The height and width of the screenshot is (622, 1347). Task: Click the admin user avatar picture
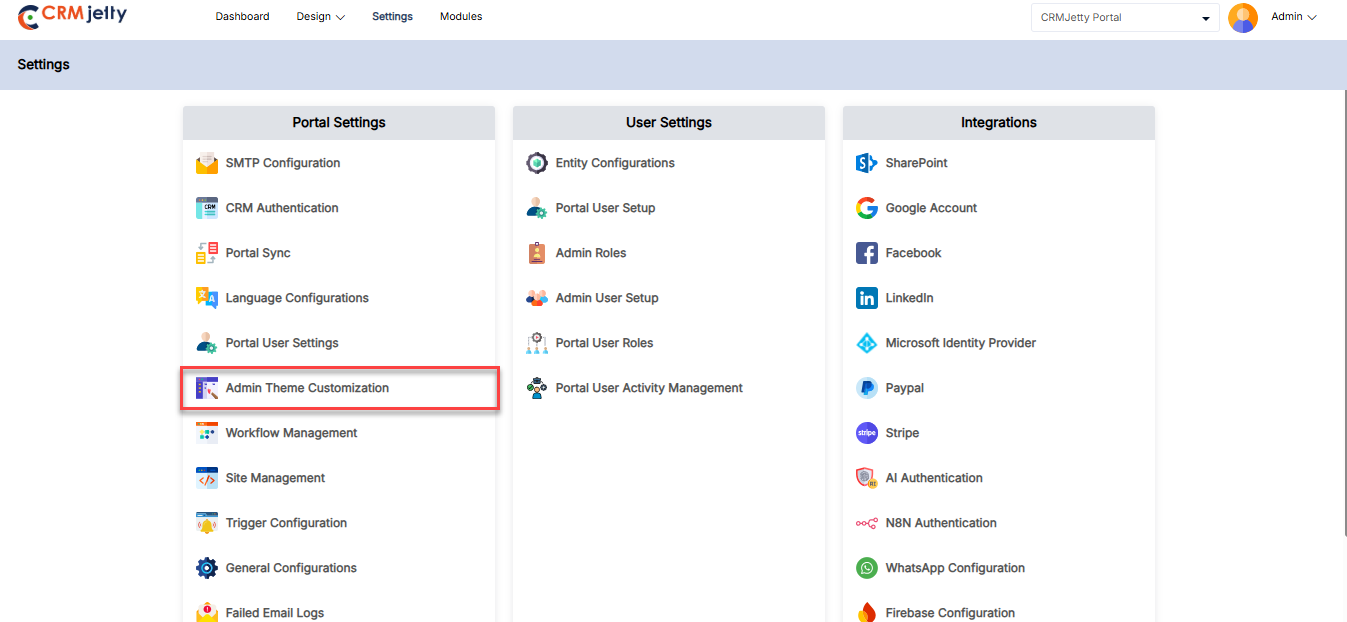(1243, 18)
